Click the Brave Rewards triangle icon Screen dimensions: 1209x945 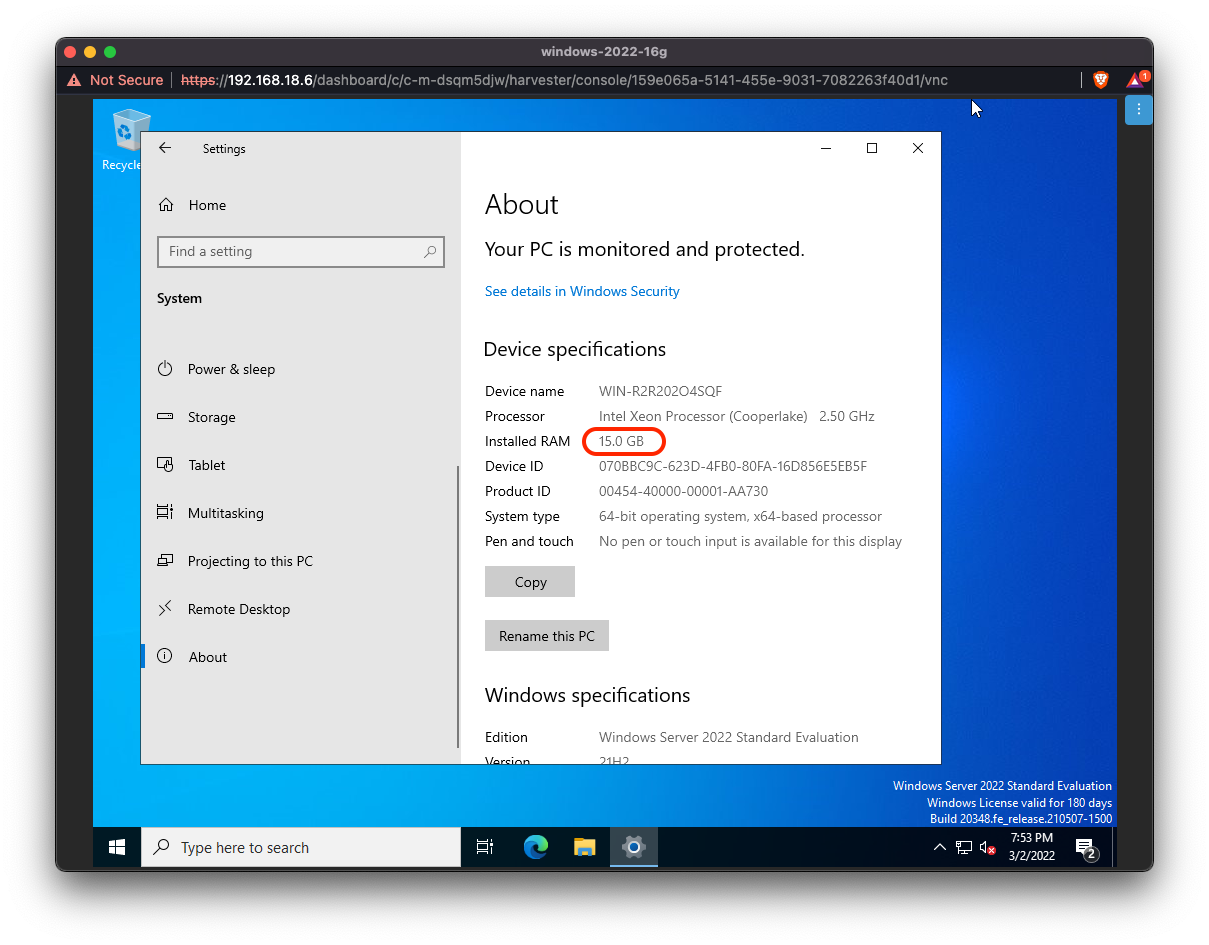pos(1136,80)
